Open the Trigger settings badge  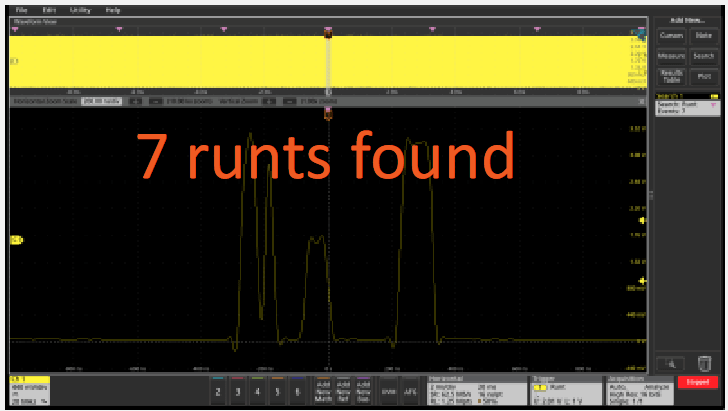566,391
